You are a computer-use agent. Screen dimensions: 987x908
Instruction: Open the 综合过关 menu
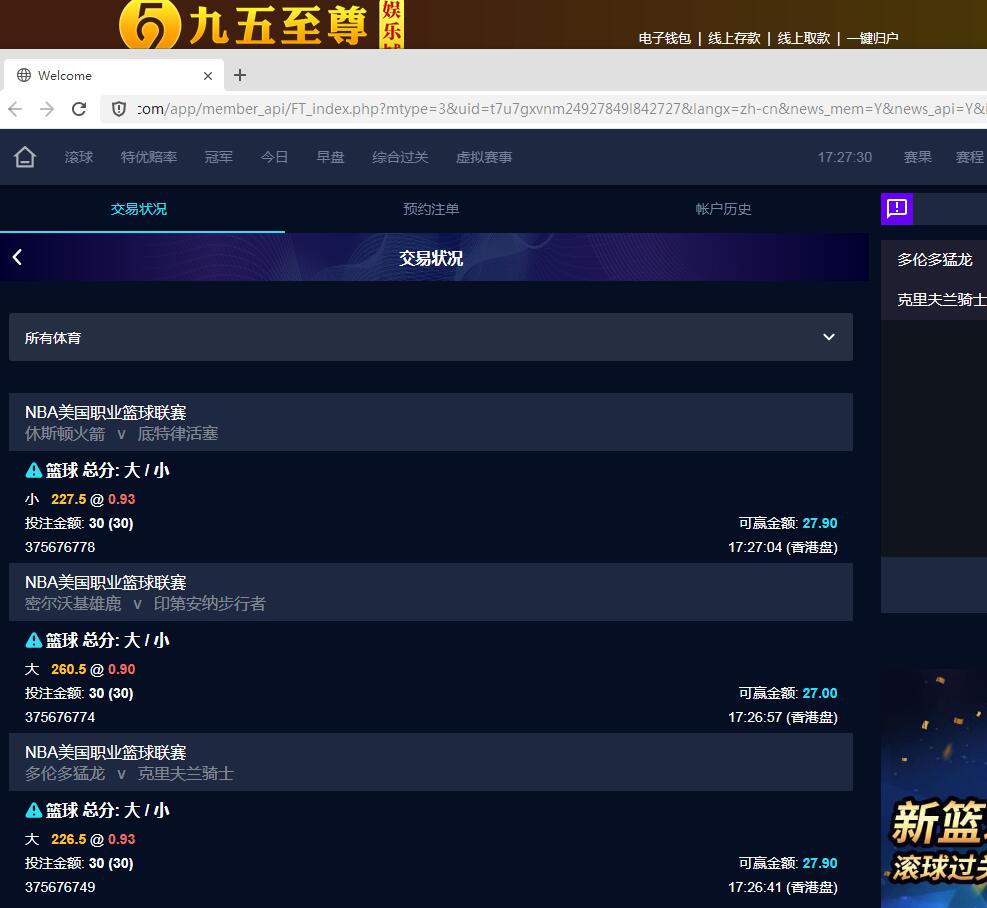(400, 157)
